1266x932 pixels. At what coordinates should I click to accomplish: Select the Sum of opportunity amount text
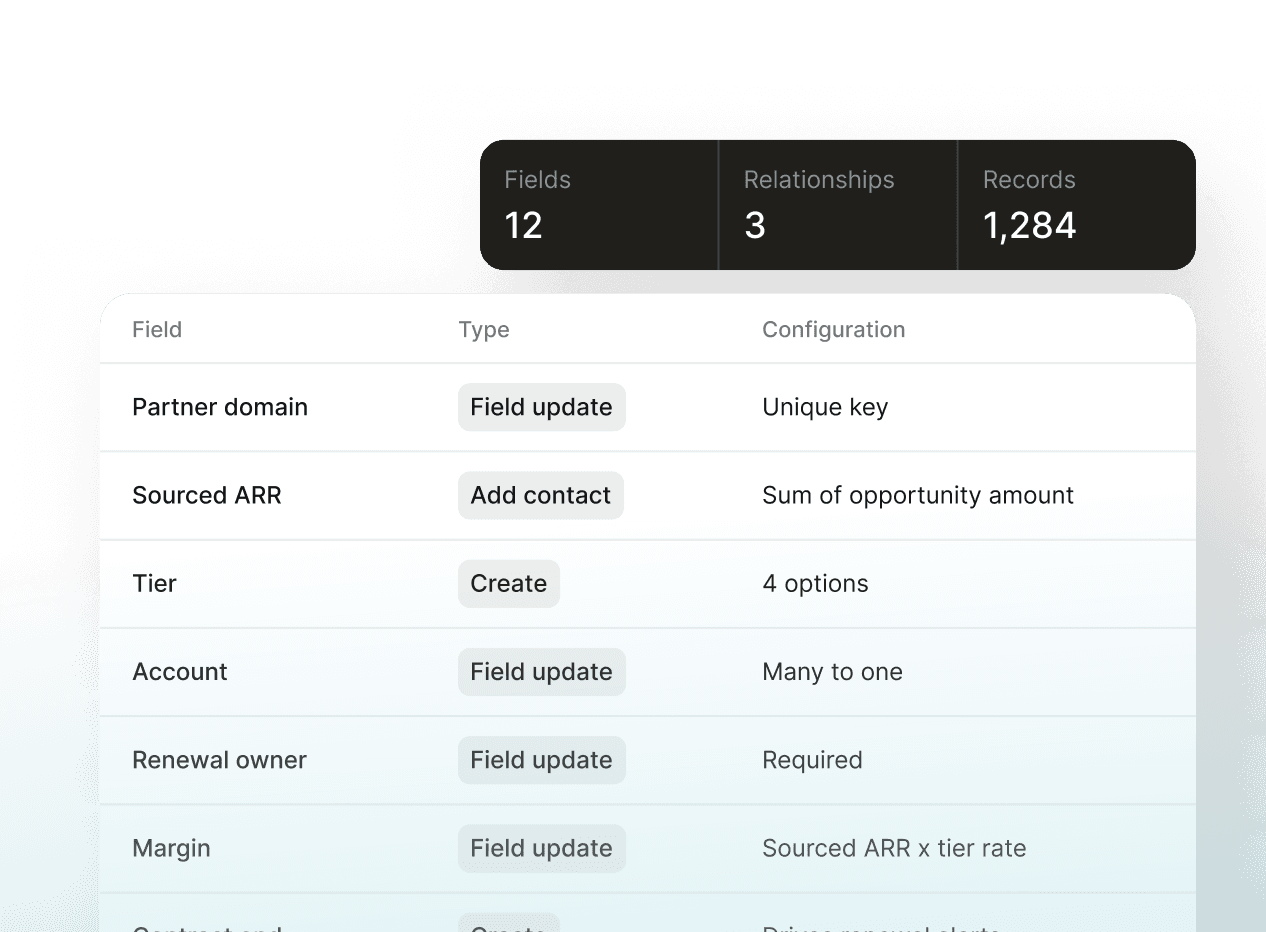pyautogui.click(x=918, y=495)
